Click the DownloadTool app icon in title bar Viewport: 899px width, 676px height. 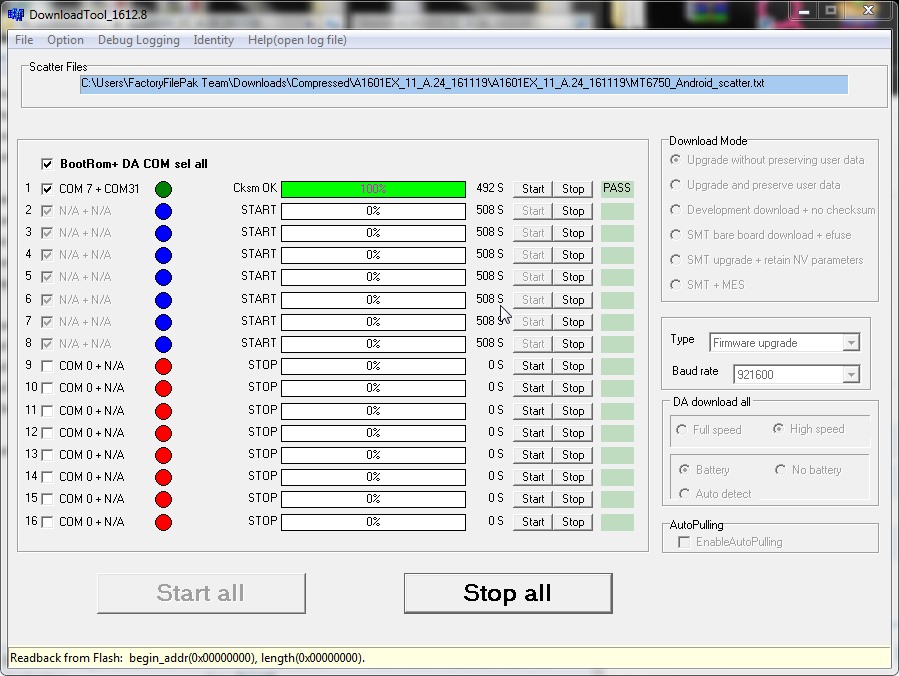coord(15,14)
